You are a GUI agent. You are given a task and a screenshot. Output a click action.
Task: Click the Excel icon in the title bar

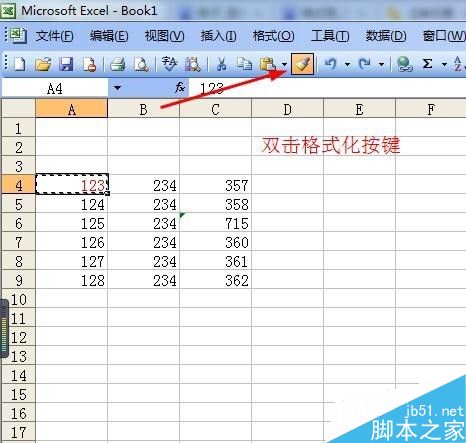(x=8, y=11)
